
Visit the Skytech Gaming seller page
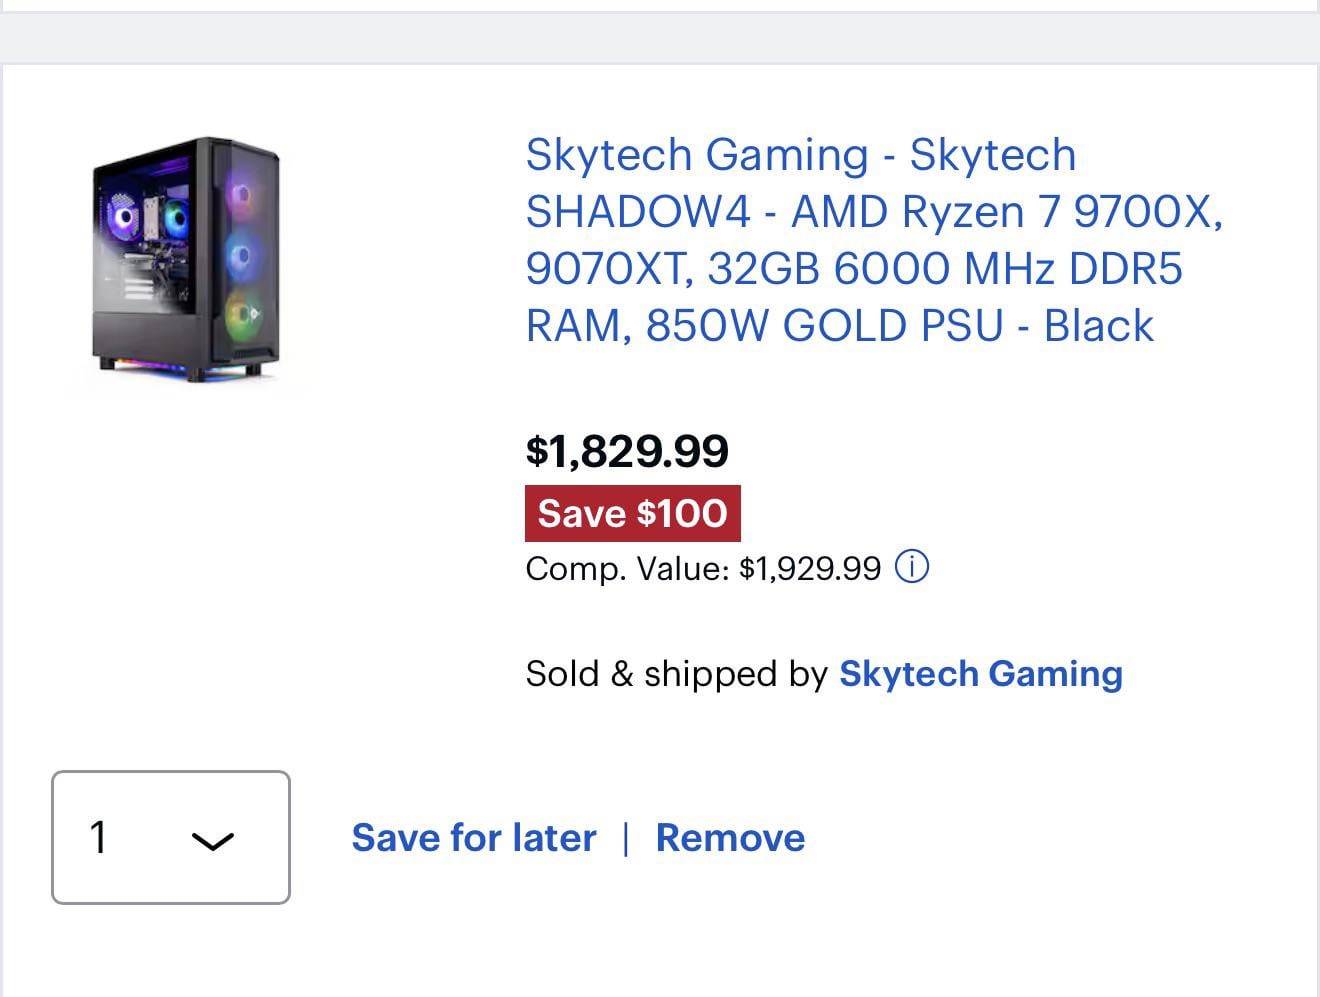pyautogui.click(x=980, y=674)
